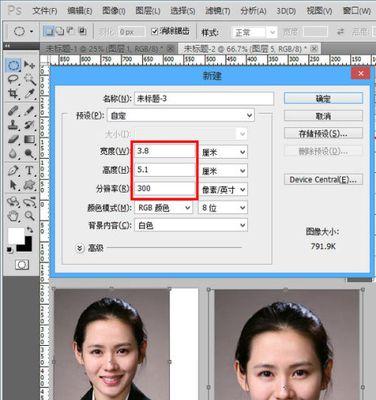
Task: Open the 图层(L) menu
Action: coord(148,11)
